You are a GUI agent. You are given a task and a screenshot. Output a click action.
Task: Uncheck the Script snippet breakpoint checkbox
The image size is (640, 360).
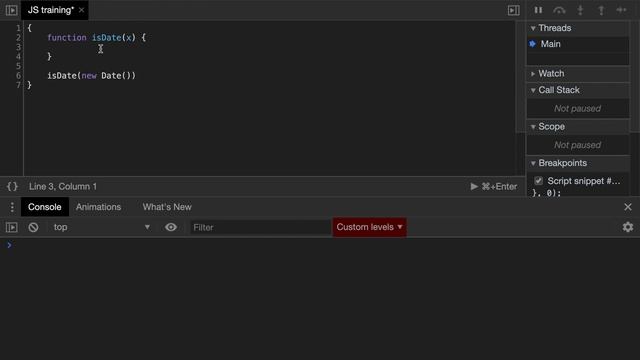538,181
